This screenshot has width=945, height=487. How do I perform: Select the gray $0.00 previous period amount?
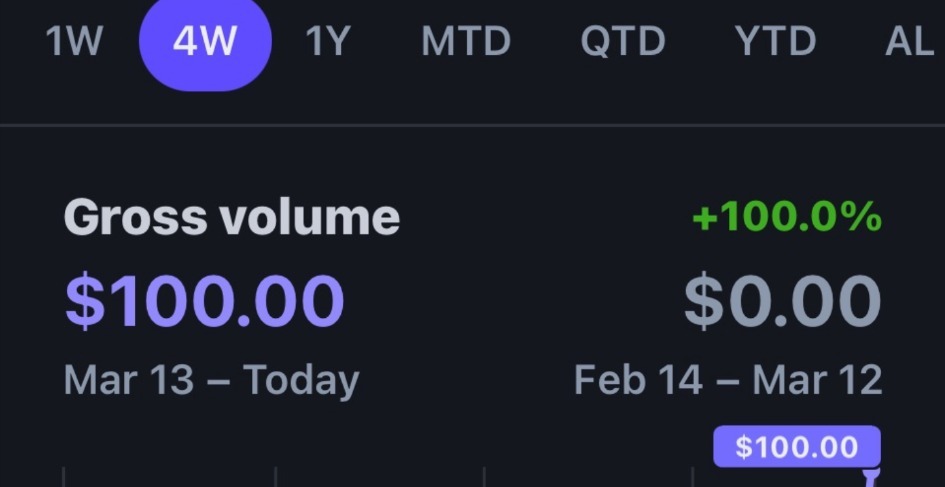coord(782,301)
